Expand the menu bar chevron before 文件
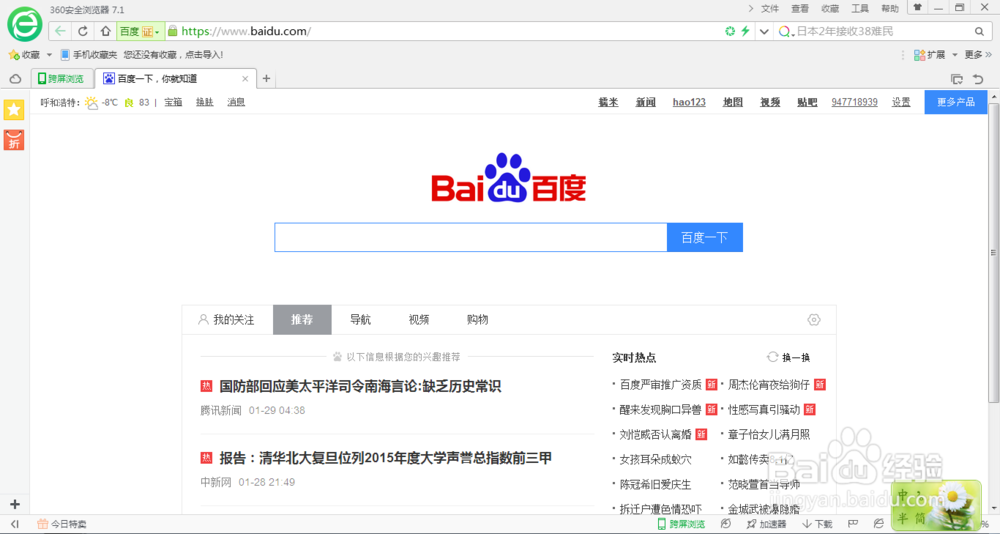Screen dimensions: 1000x534 pos(751,8)
